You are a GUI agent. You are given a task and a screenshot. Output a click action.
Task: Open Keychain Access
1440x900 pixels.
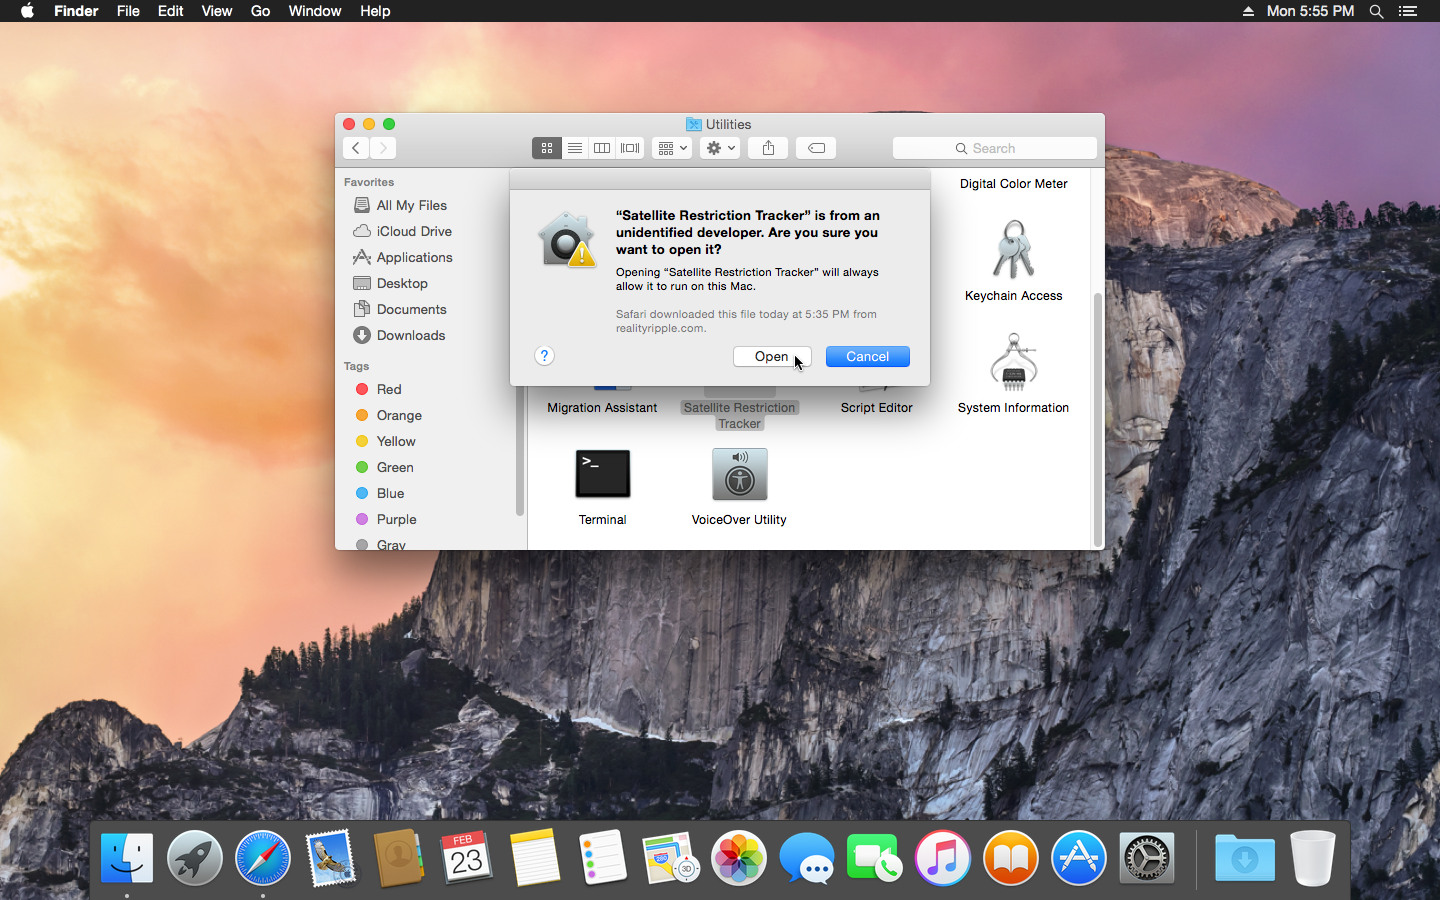tap(1013, 249)
